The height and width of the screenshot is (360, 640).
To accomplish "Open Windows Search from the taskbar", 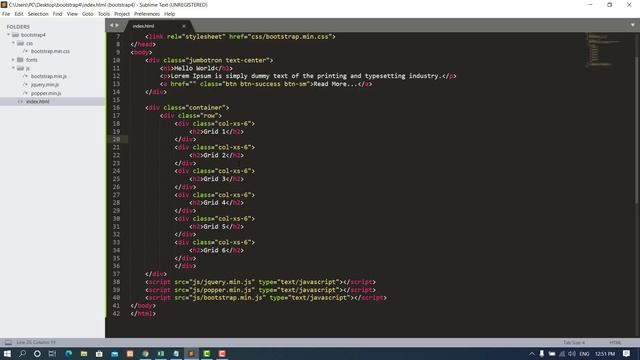I will [22, 353].
